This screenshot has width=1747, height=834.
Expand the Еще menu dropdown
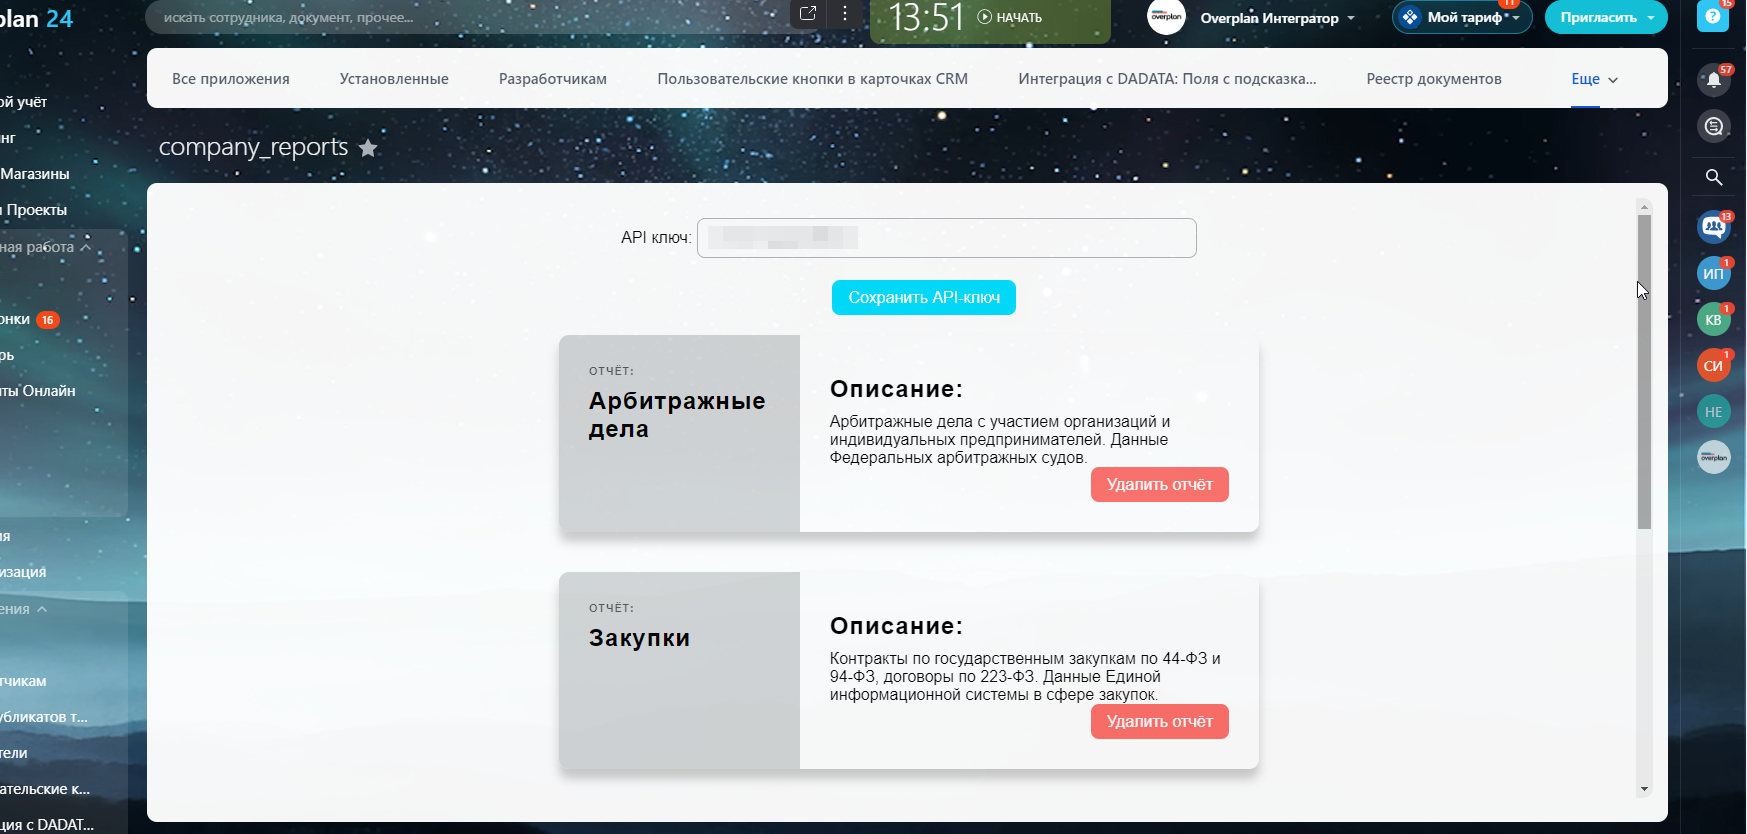coord(1594,79)
